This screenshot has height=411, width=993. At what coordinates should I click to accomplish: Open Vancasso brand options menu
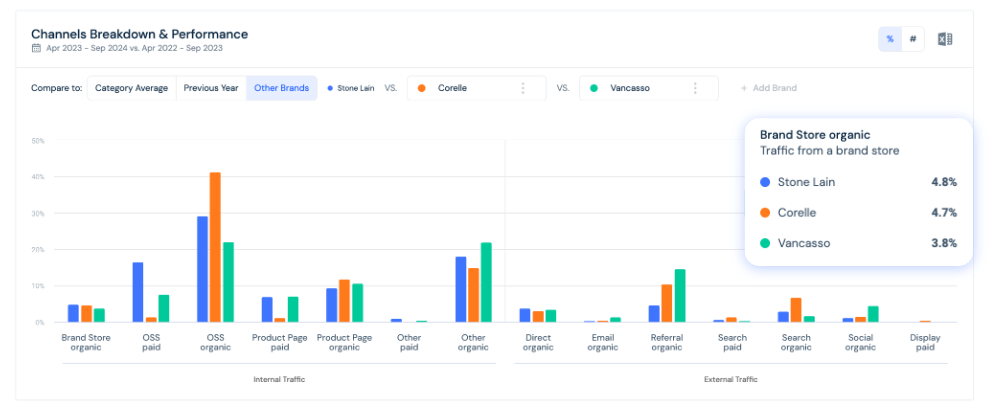(695, 88)
